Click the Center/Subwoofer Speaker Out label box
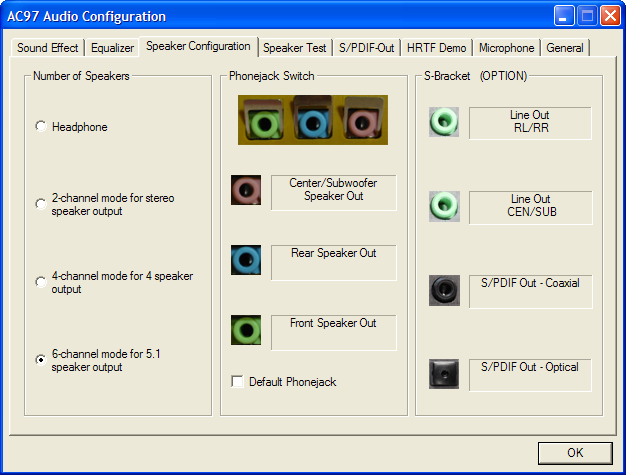The image size is (626, 475). pyautogui.click(x=334, y=192)
